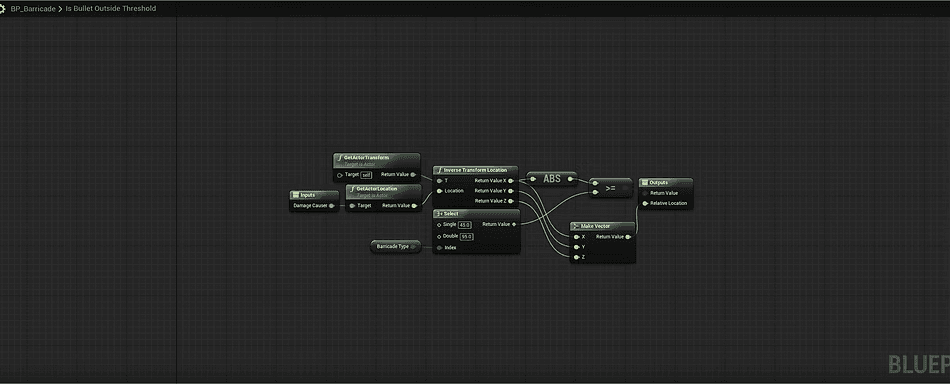
Task: Click Return Value output pin of GetActorLocation
Action: click(x=414, y=205)
